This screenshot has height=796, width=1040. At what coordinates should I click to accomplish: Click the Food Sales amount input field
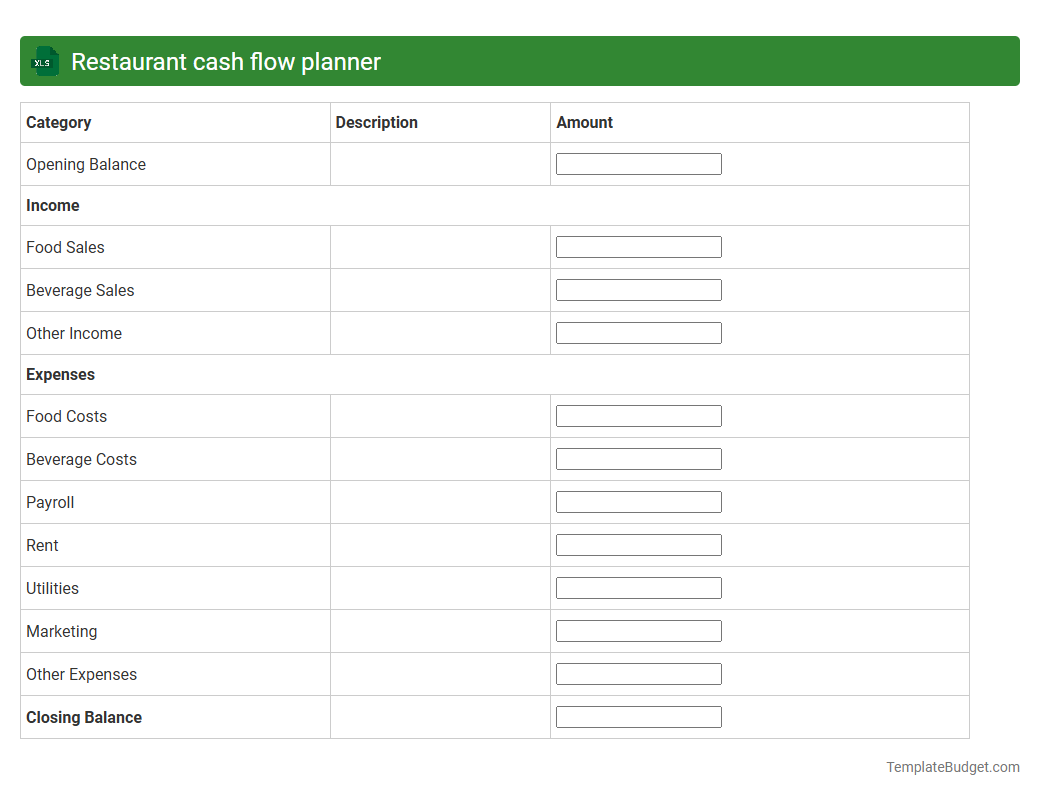[638, 246]
